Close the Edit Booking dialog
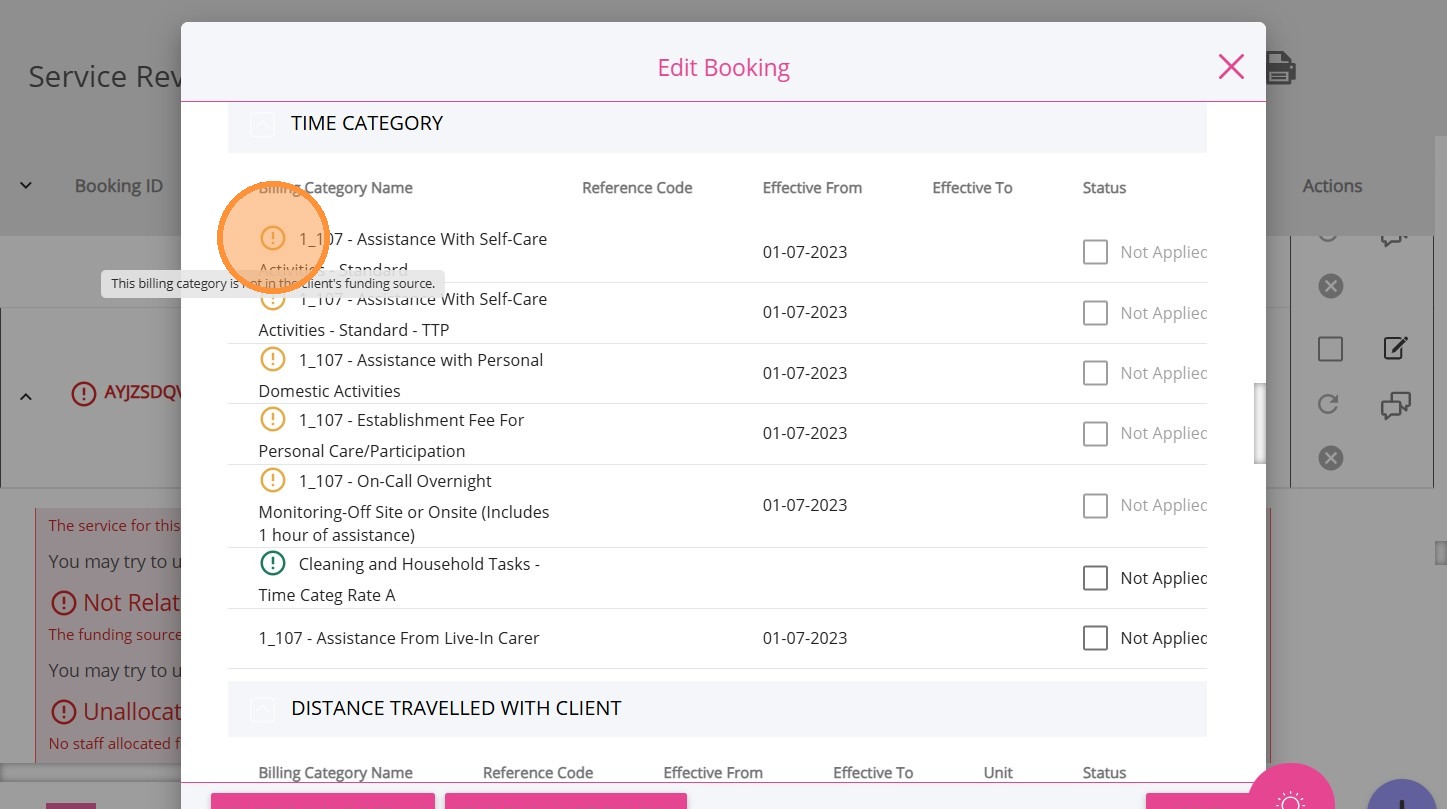The width and height of the screenshot is (1447, 809). pos(1231,67)
